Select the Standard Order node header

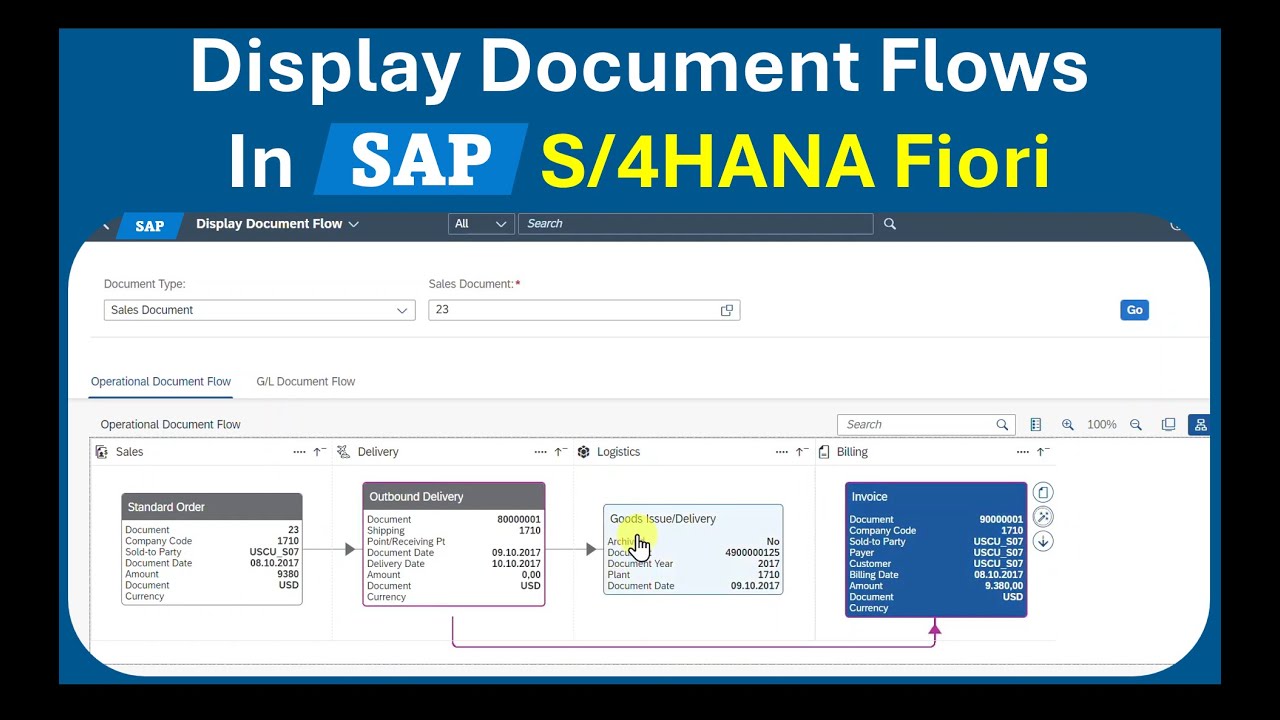click(212, 507)
